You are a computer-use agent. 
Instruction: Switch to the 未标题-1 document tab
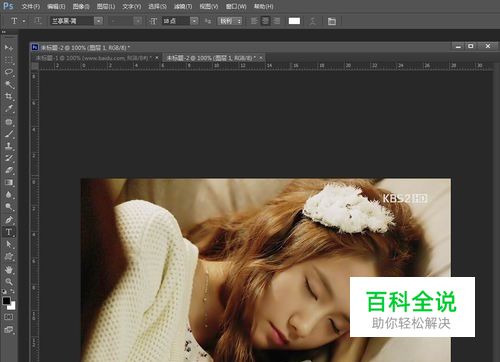pyautogui.click(x=93, y=58)
